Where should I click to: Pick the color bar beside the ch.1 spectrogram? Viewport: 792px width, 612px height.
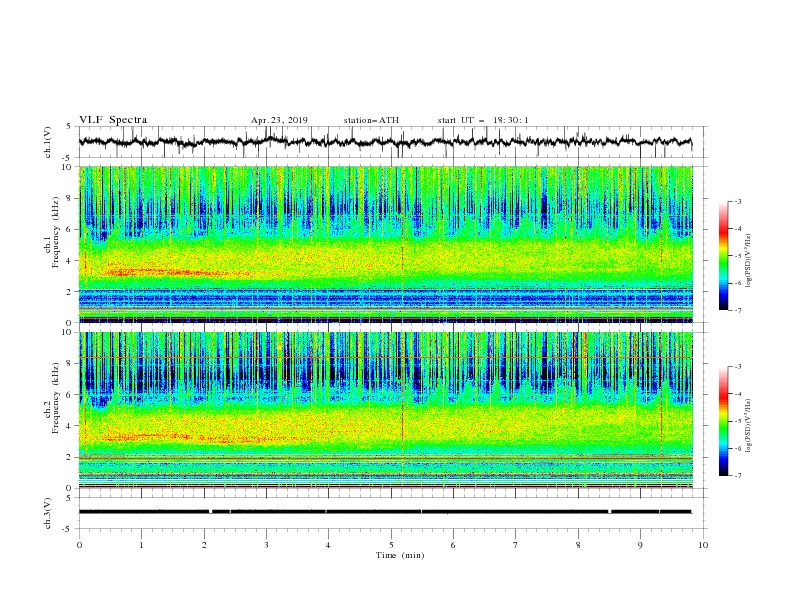[x=723, y=256]
